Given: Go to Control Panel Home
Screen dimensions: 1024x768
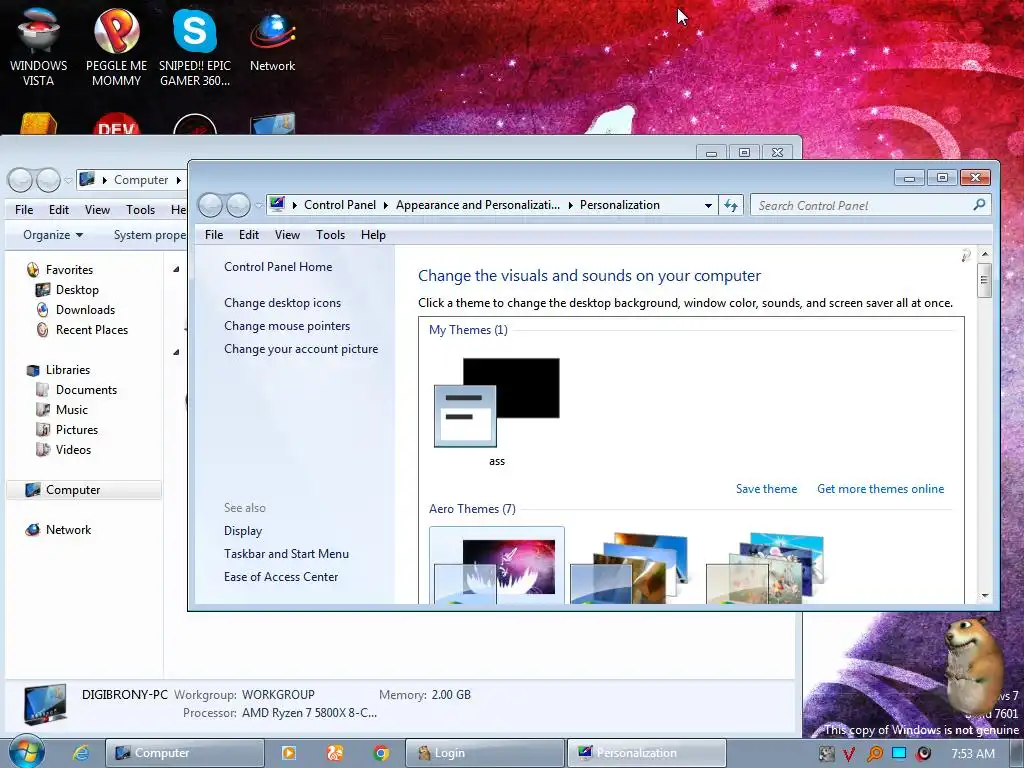Looking at the screenshot, I should pyautogui.click(x=278, y=266).
